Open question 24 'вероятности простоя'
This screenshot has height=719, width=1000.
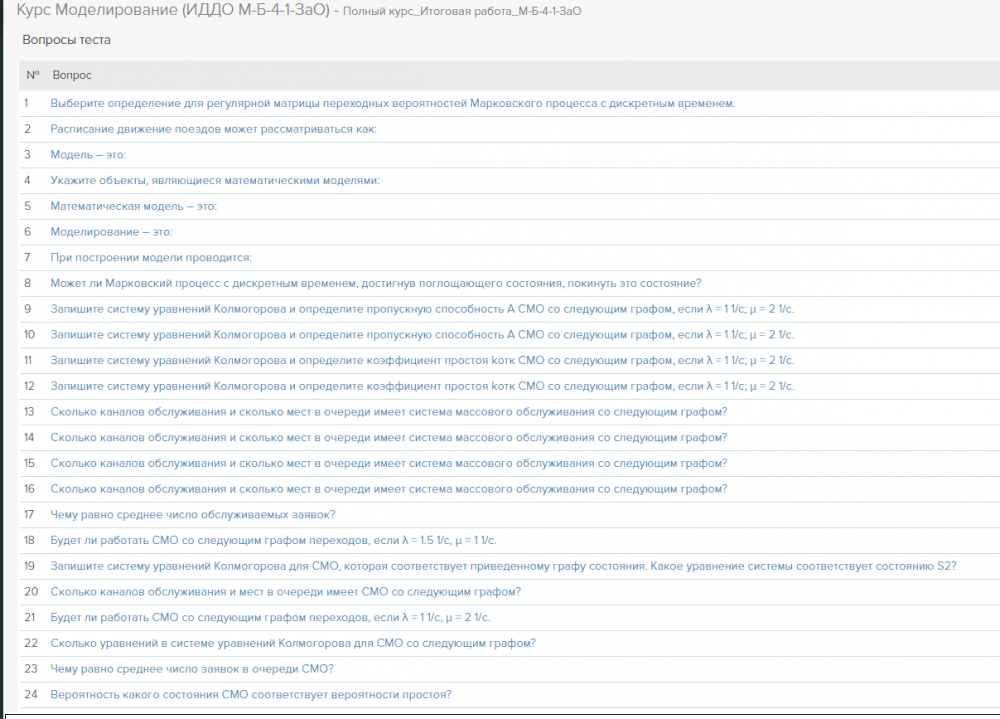click(x=251, y=694)
